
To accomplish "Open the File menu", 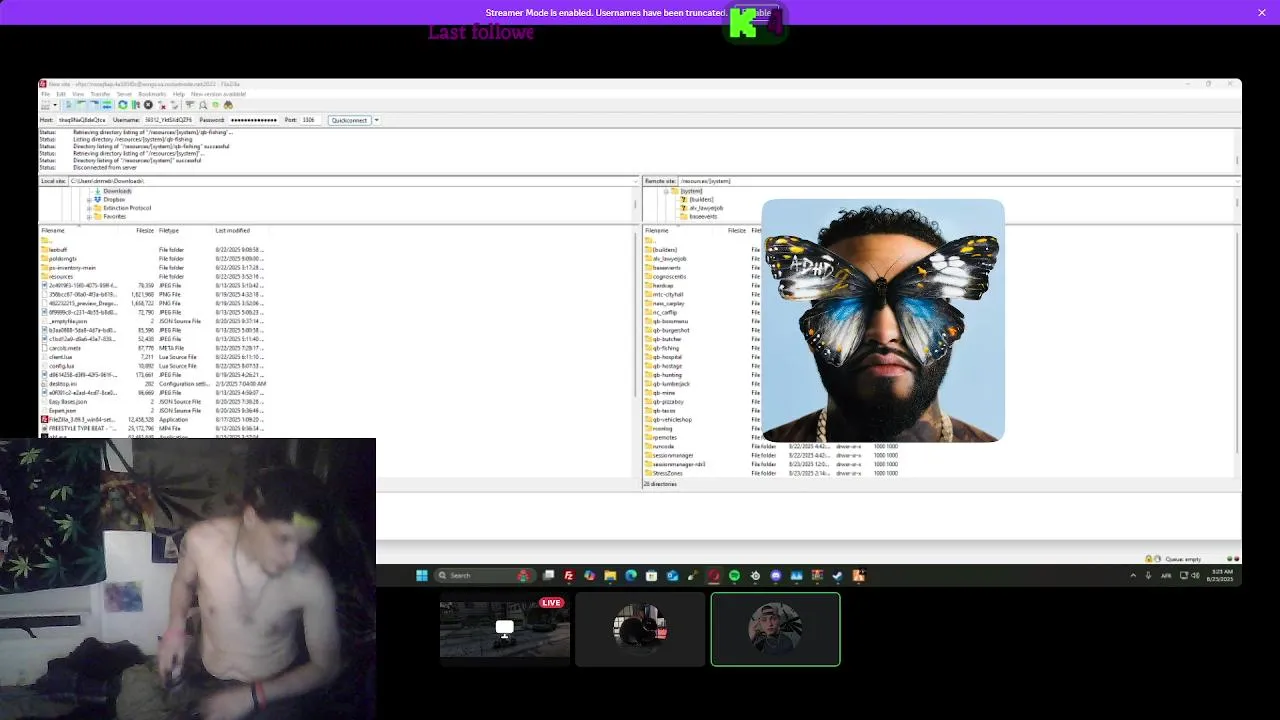I will coord(46,94).
